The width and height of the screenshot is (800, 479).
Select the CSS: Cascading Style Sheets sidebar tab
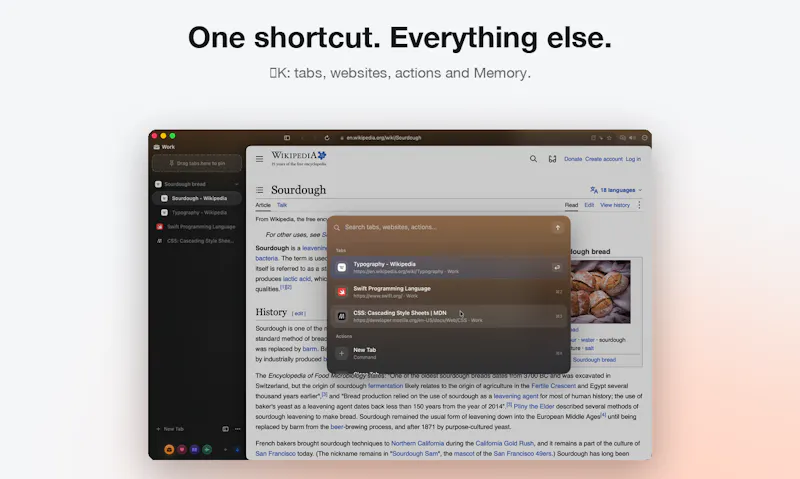196,241
